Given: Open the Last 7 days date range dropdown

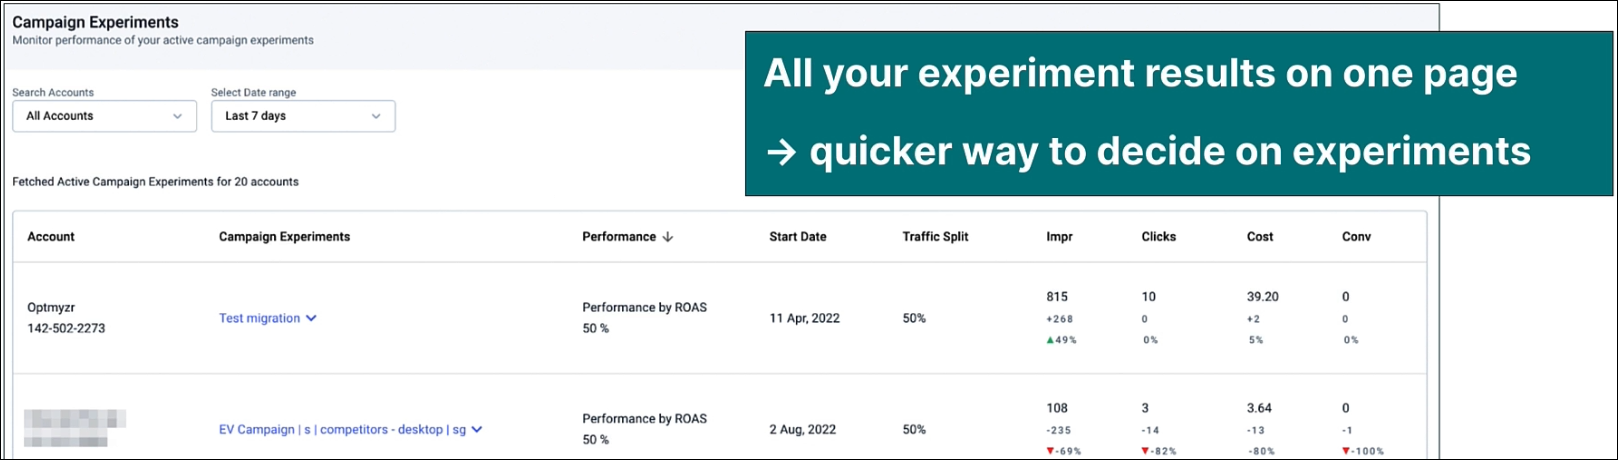Looking at the screenshot, I should click(x=302, y=116).
